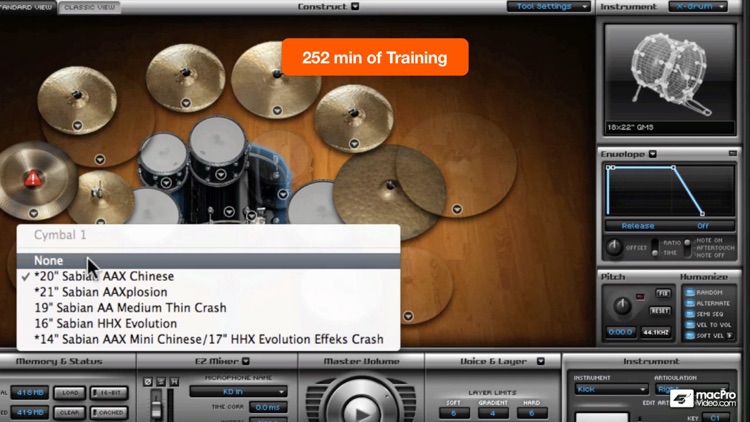Screen dimensions: 750x422
Task: Toggle the 16-Bit memory mode
Action: (x=109, y=393)
